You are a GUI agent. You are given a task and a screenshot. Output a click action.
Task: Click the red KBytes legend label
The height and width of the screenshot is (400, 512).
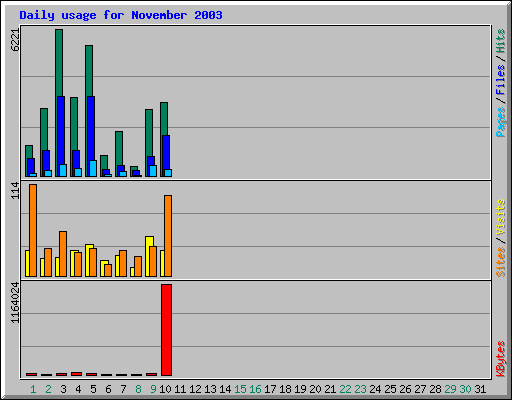(x=500, y=359)
